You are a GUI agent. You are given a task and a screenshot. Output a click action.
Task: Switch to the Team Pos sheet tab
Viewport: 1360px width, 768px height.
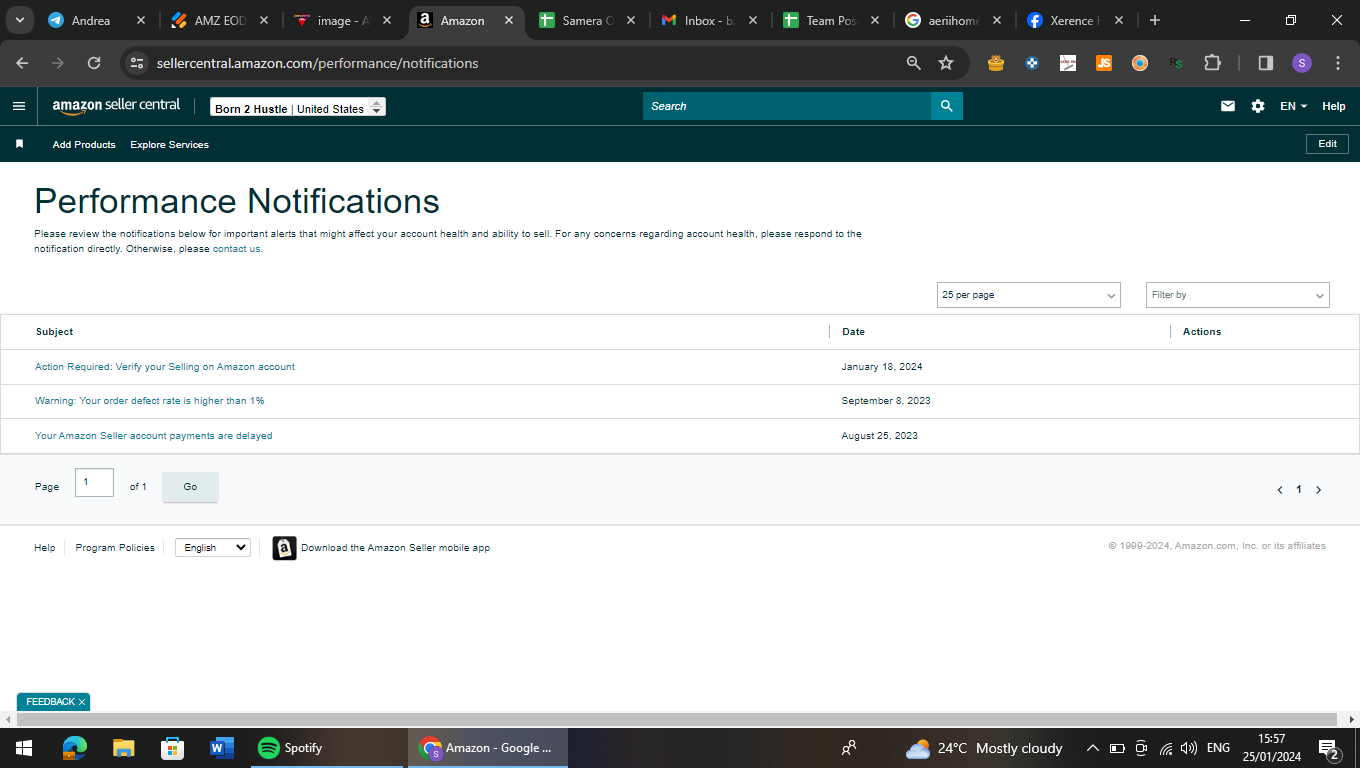click(831, 20)
